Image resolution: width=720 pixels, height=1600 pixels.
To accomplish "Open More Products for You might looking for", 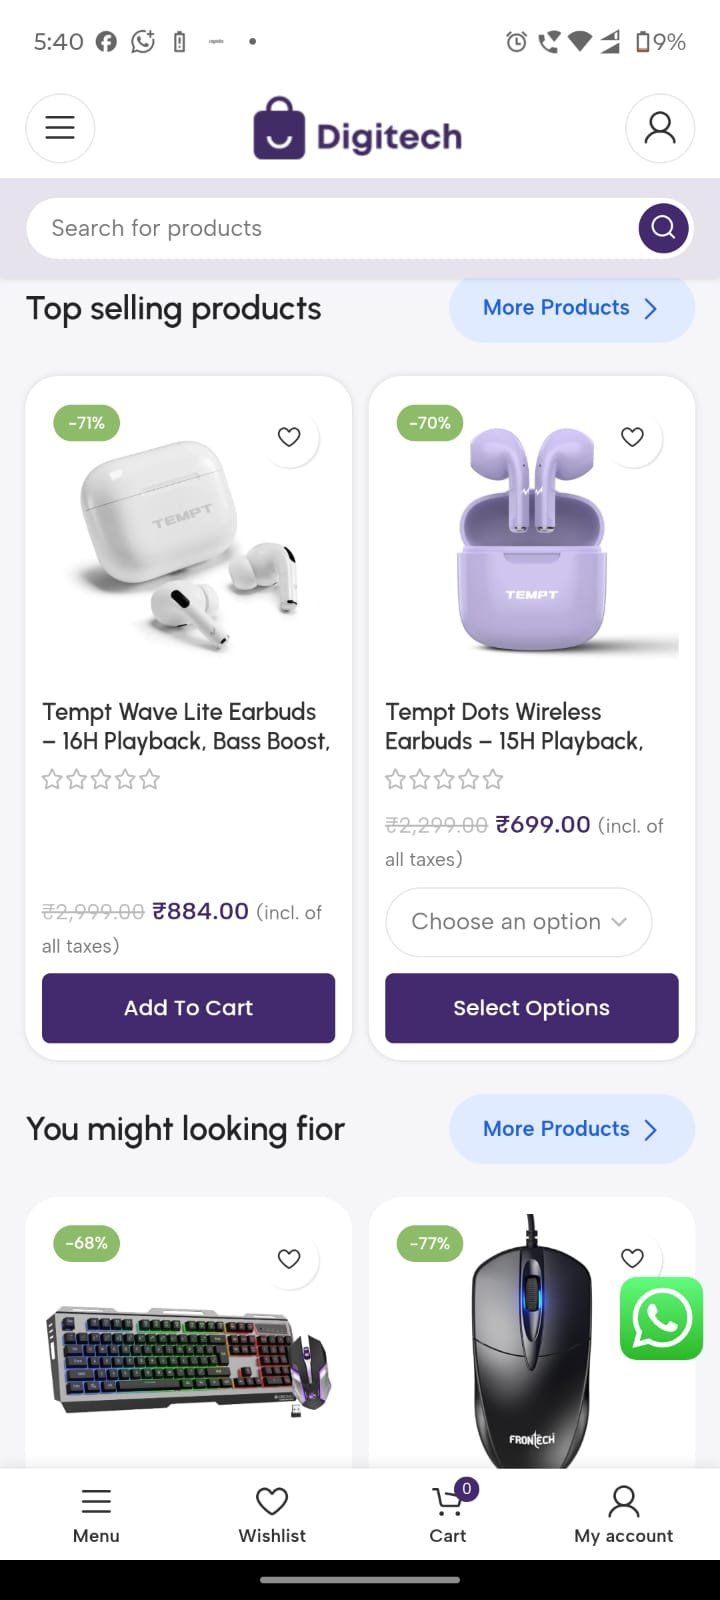I will (571, 1129).
